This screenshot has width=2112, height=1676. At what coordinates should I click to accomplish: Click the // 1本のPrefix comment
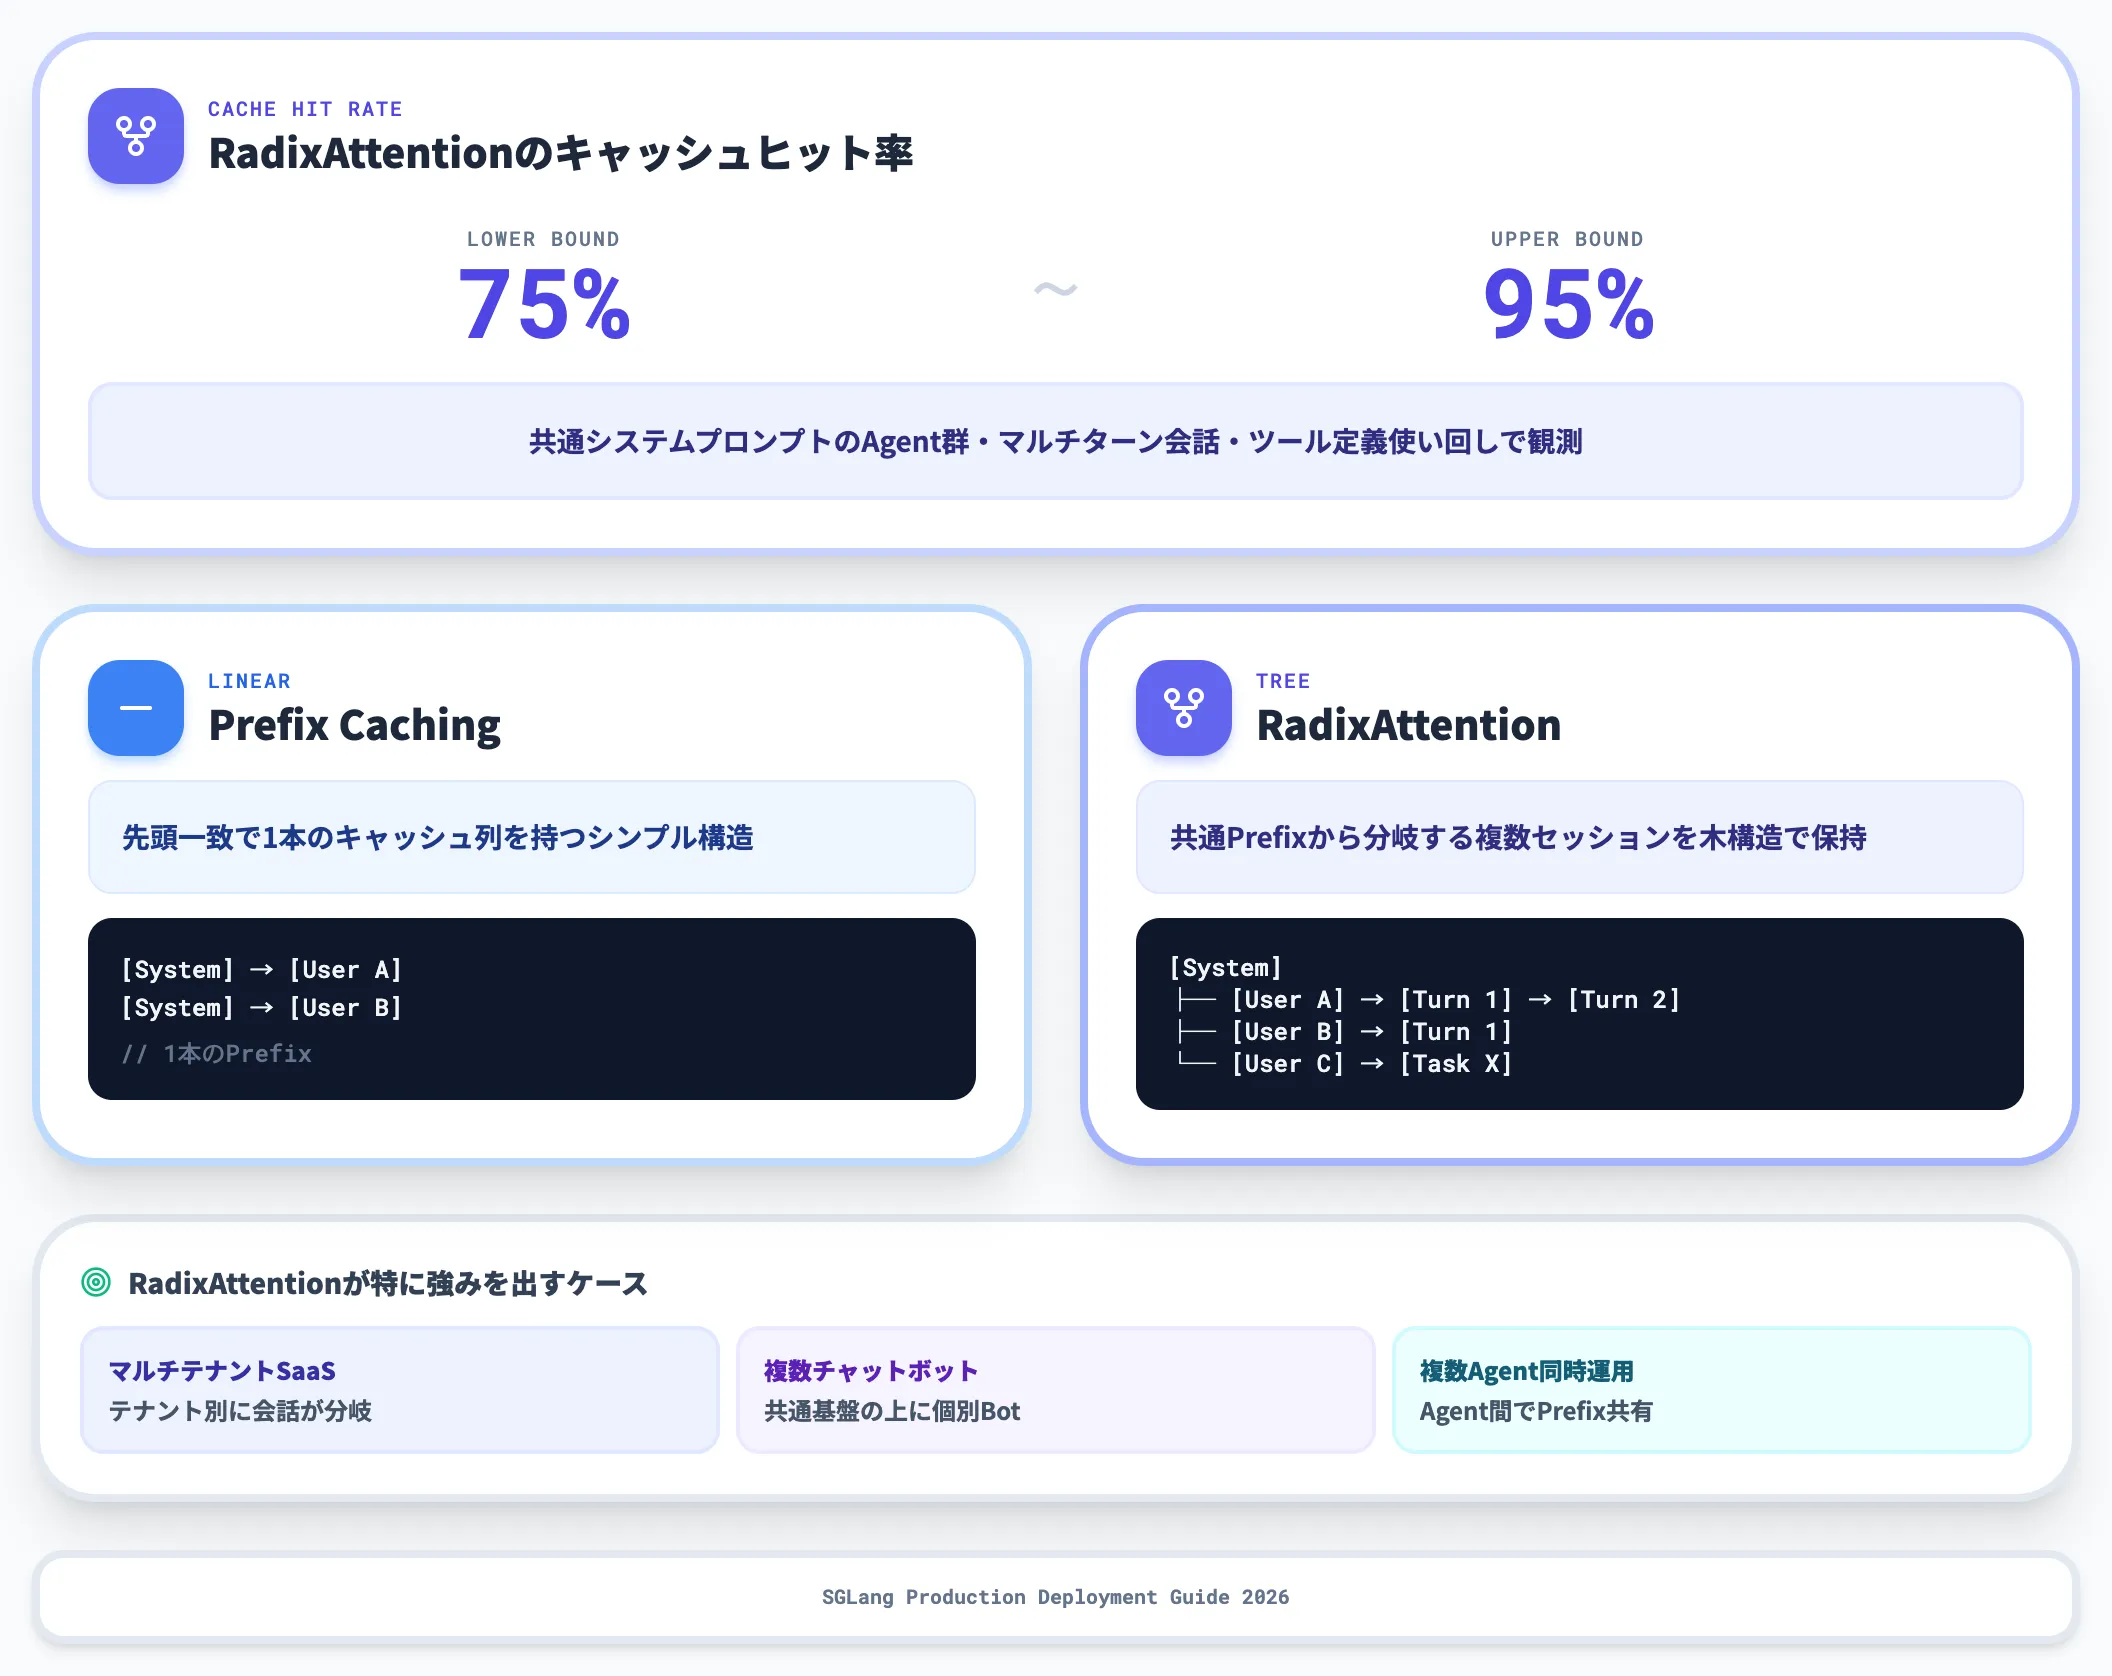pos(216,1054)
